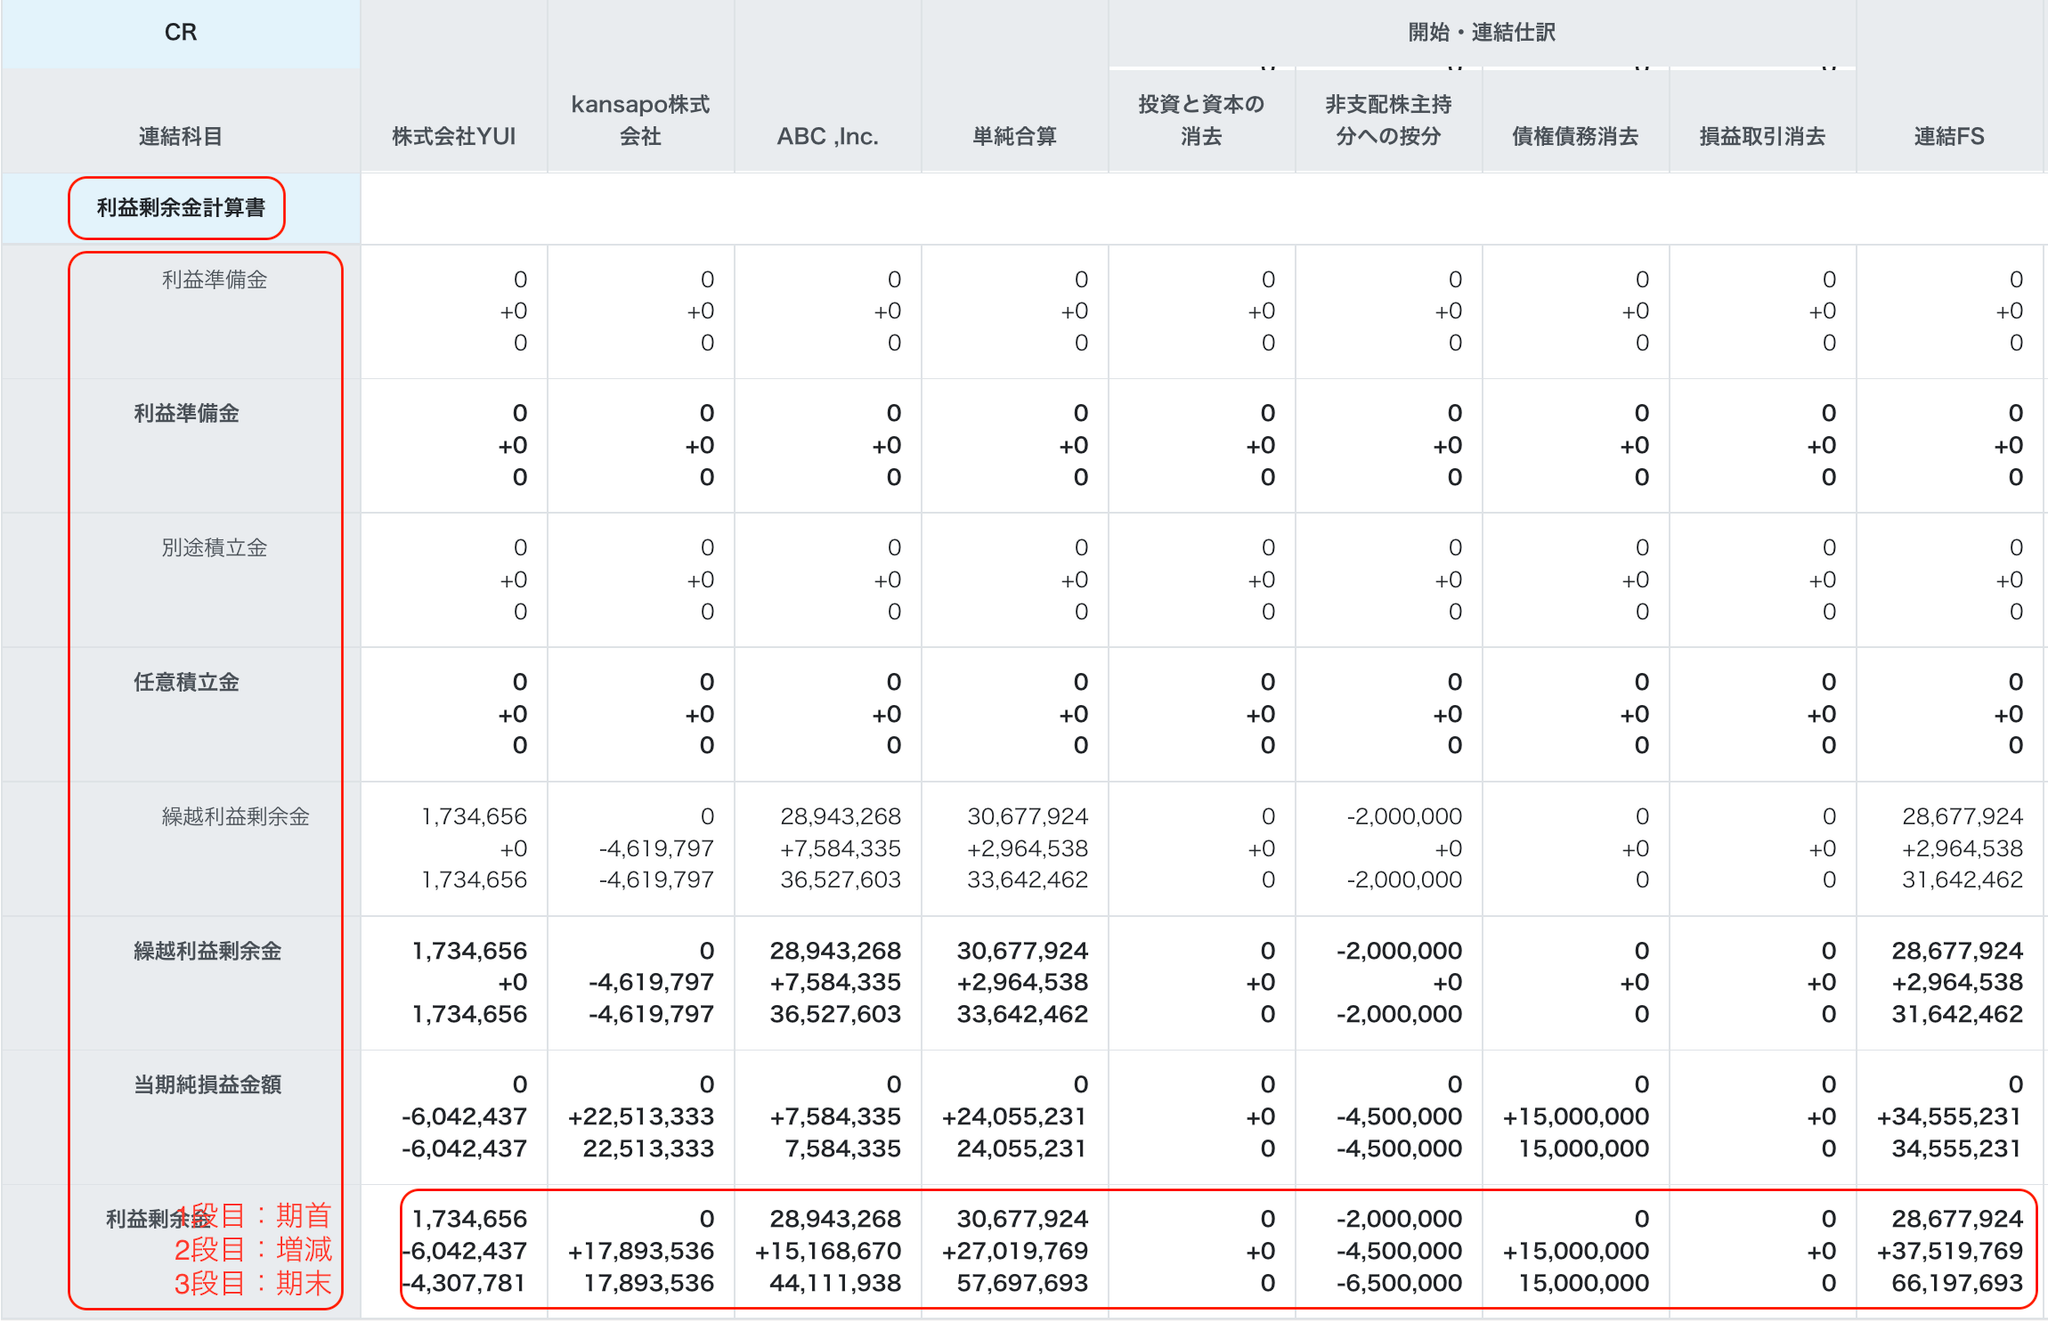This screenshot has width=2048, height=1321.
Task: Click the 単純合算 column header
Action: 1014,136
